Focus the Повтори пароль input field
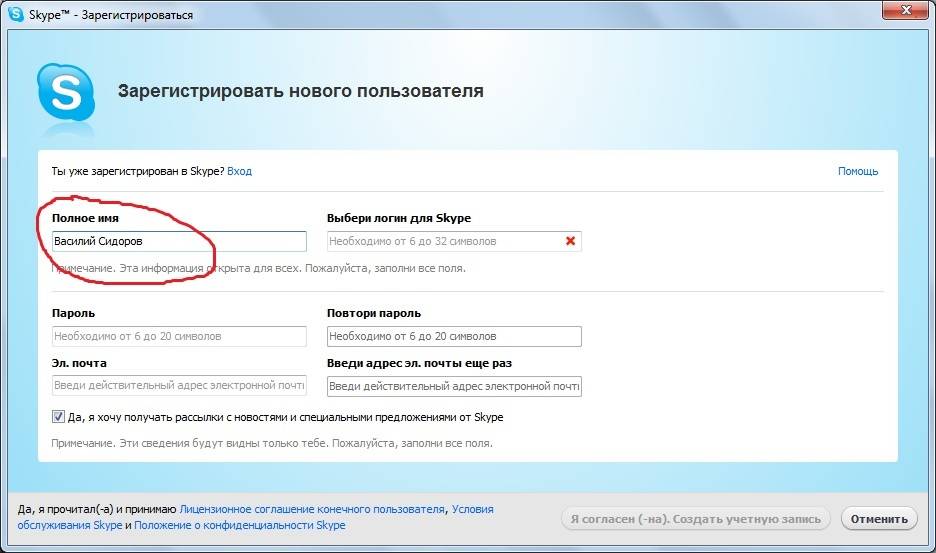Screen dimensions: 936x553 (x=454, y=336)
